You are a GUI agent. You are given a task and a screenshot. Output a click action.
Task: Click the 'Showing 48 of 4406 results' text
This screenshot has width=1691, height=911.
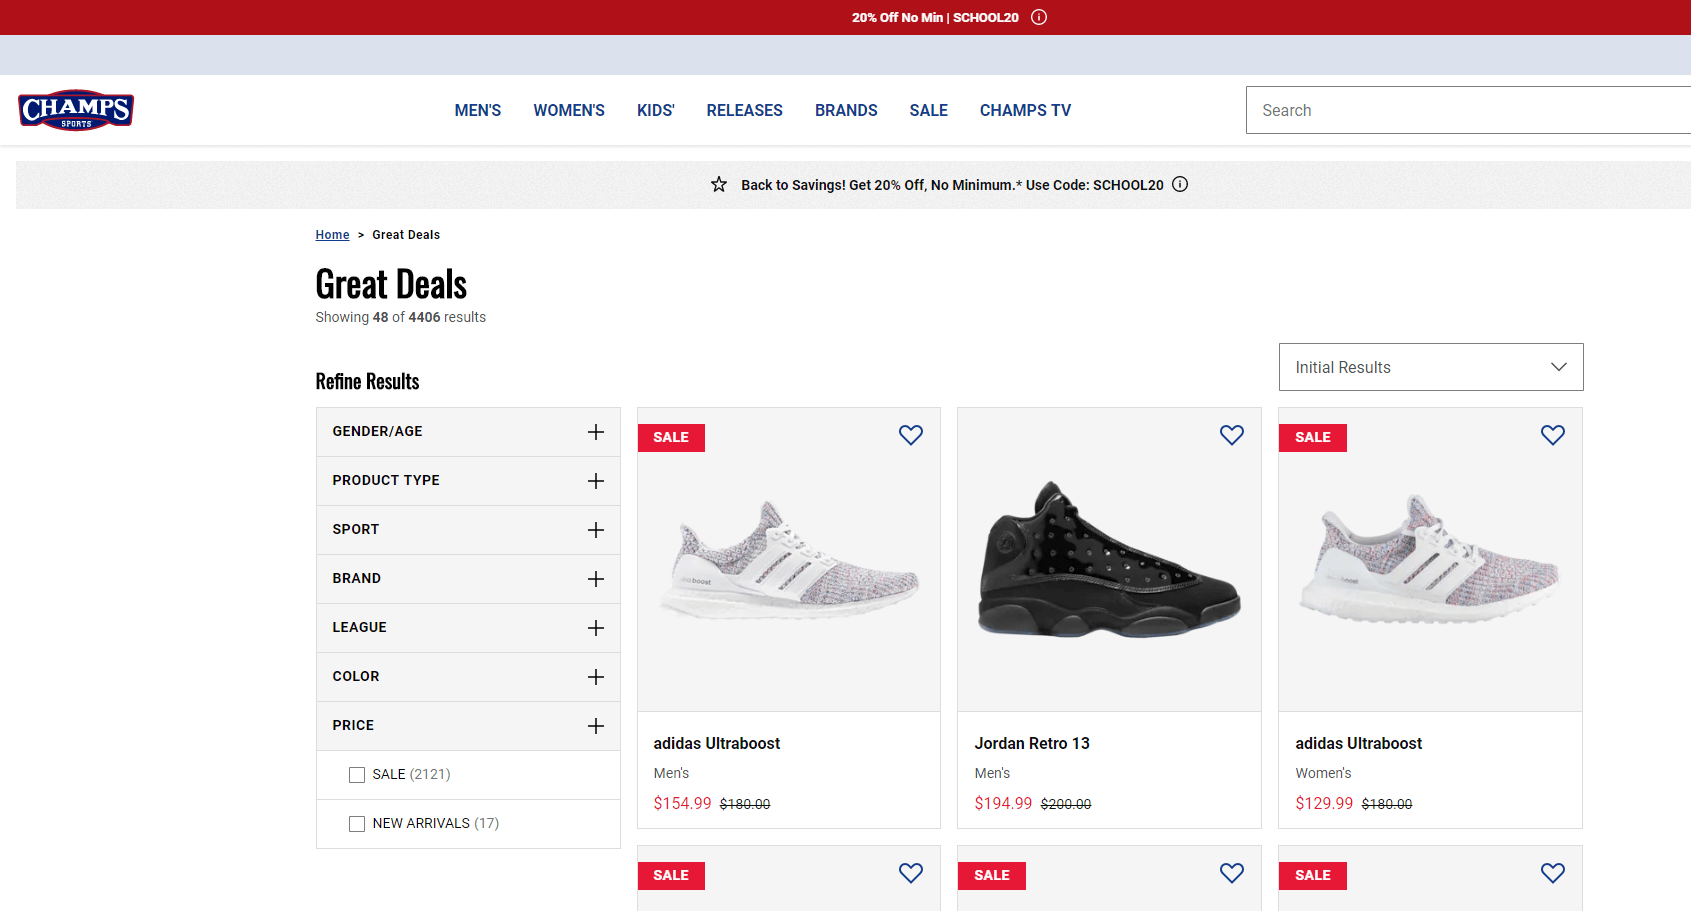[x=401, y=317]
